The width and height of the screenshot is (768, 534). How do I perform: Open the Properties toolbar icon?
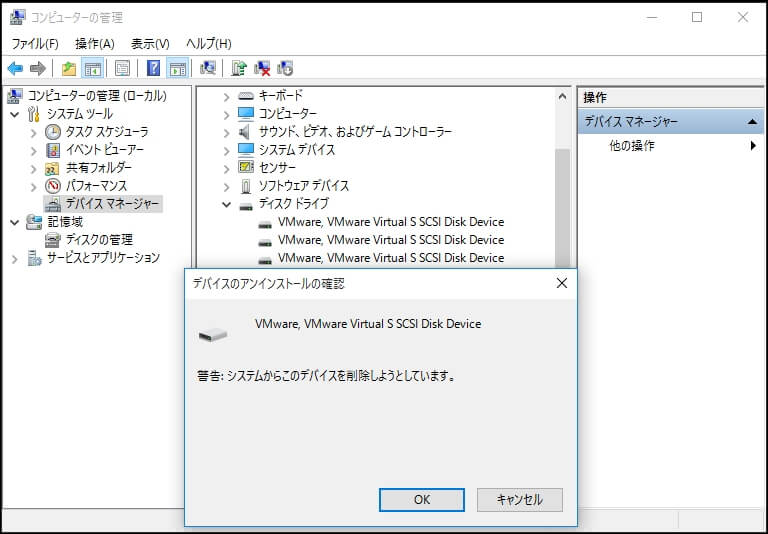122,69
